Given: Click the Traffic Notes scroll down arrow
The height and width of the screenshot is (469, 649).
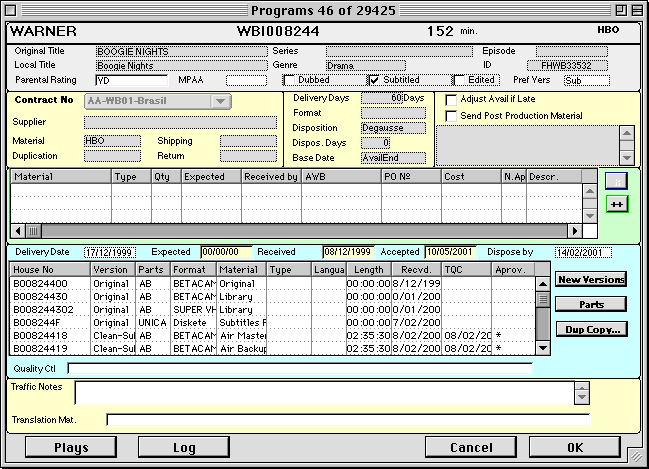Looking at the screenshot, I should (x=582, y=398).
